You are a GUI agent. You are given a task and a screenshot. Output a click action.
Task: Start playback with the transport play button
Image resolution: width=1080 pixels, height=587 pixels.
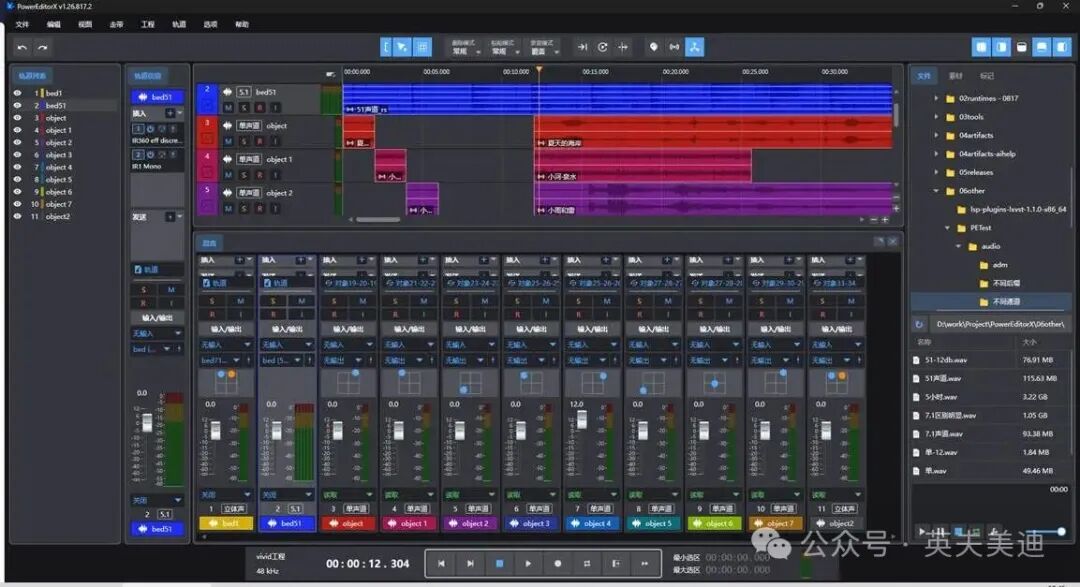point(528,564)
